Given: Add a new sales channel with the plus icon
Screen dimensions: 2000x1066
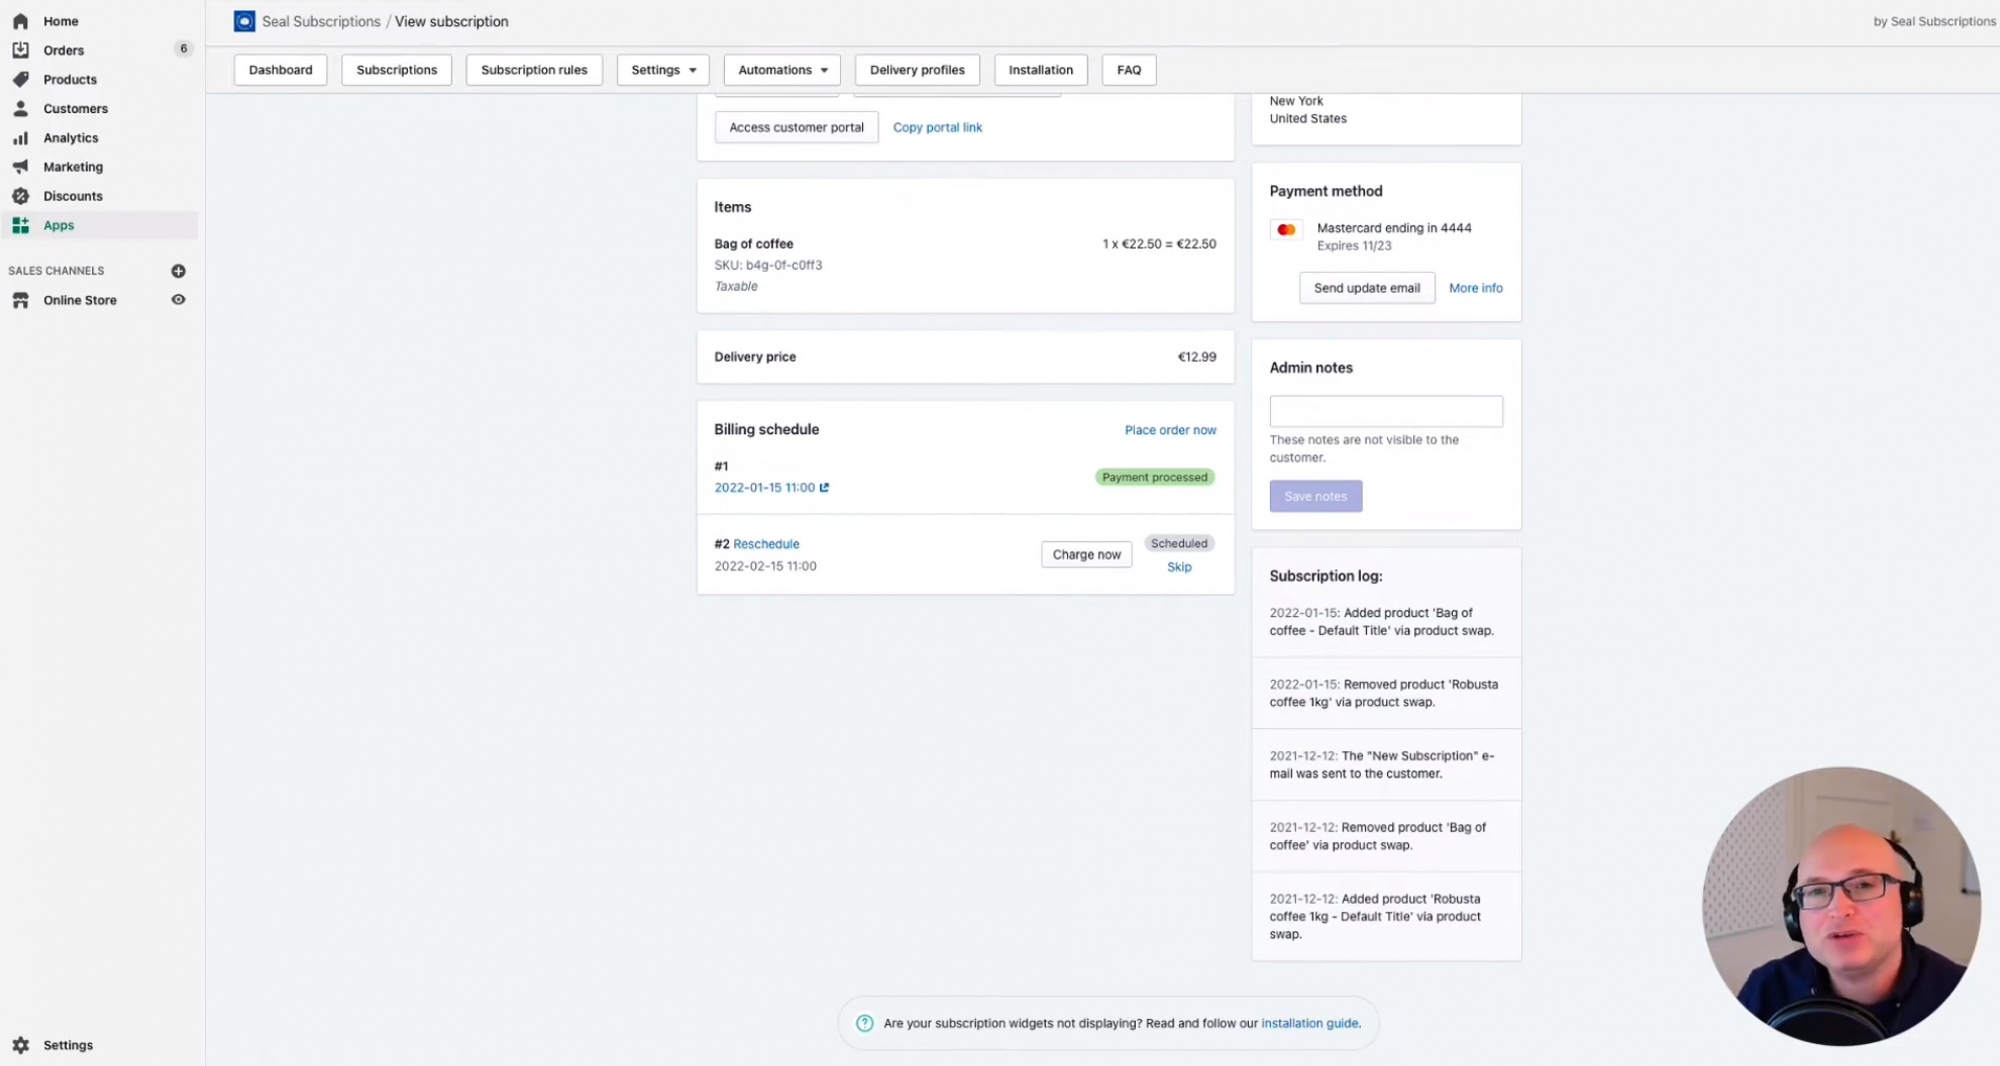Looking at the screenshot, I should click(178, 270).
